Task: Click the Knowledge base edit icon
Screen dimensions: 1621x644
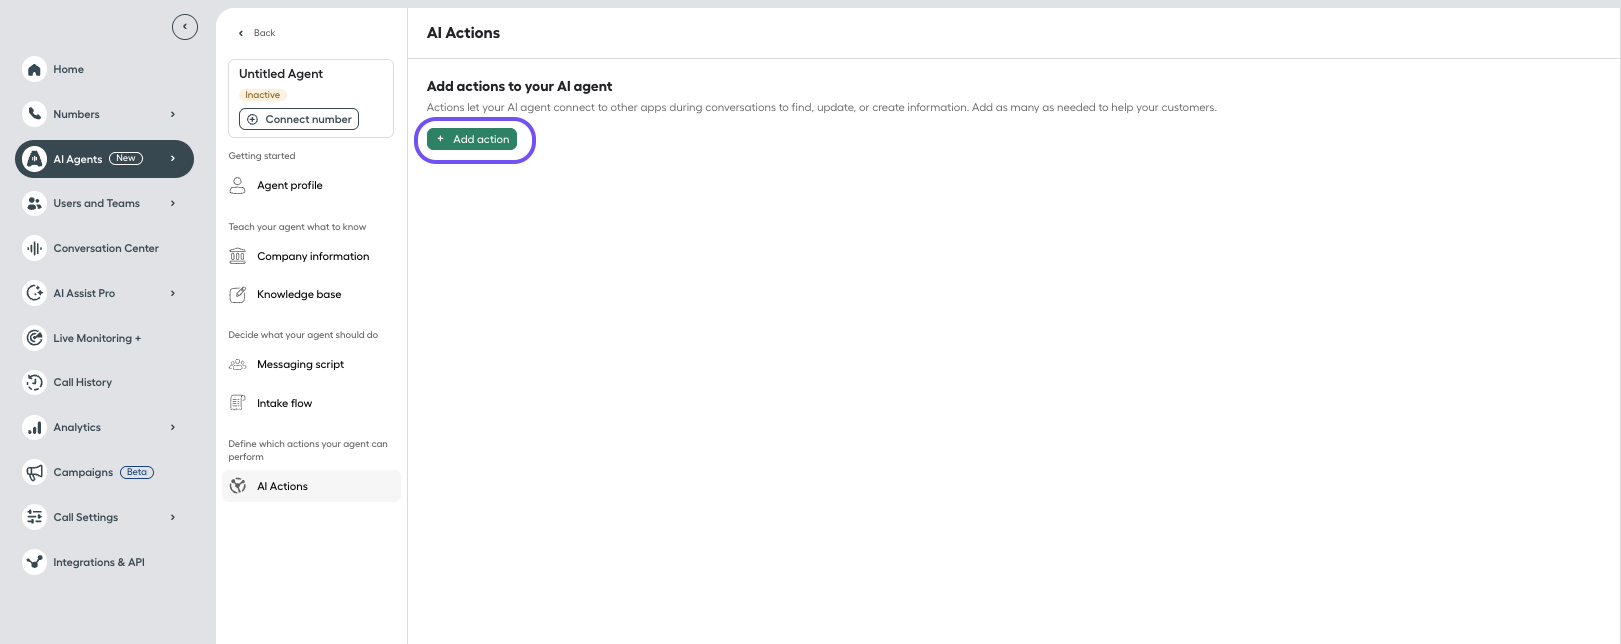Action: click(238, 294)
